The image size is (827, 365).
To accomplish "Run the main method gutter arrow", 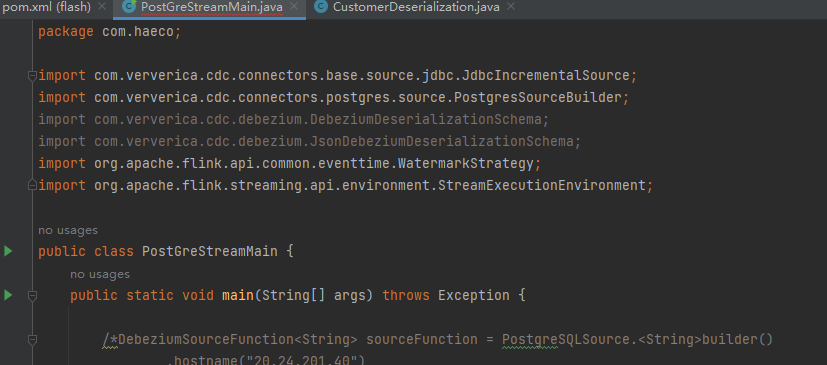I will click(x=8, y=295).
